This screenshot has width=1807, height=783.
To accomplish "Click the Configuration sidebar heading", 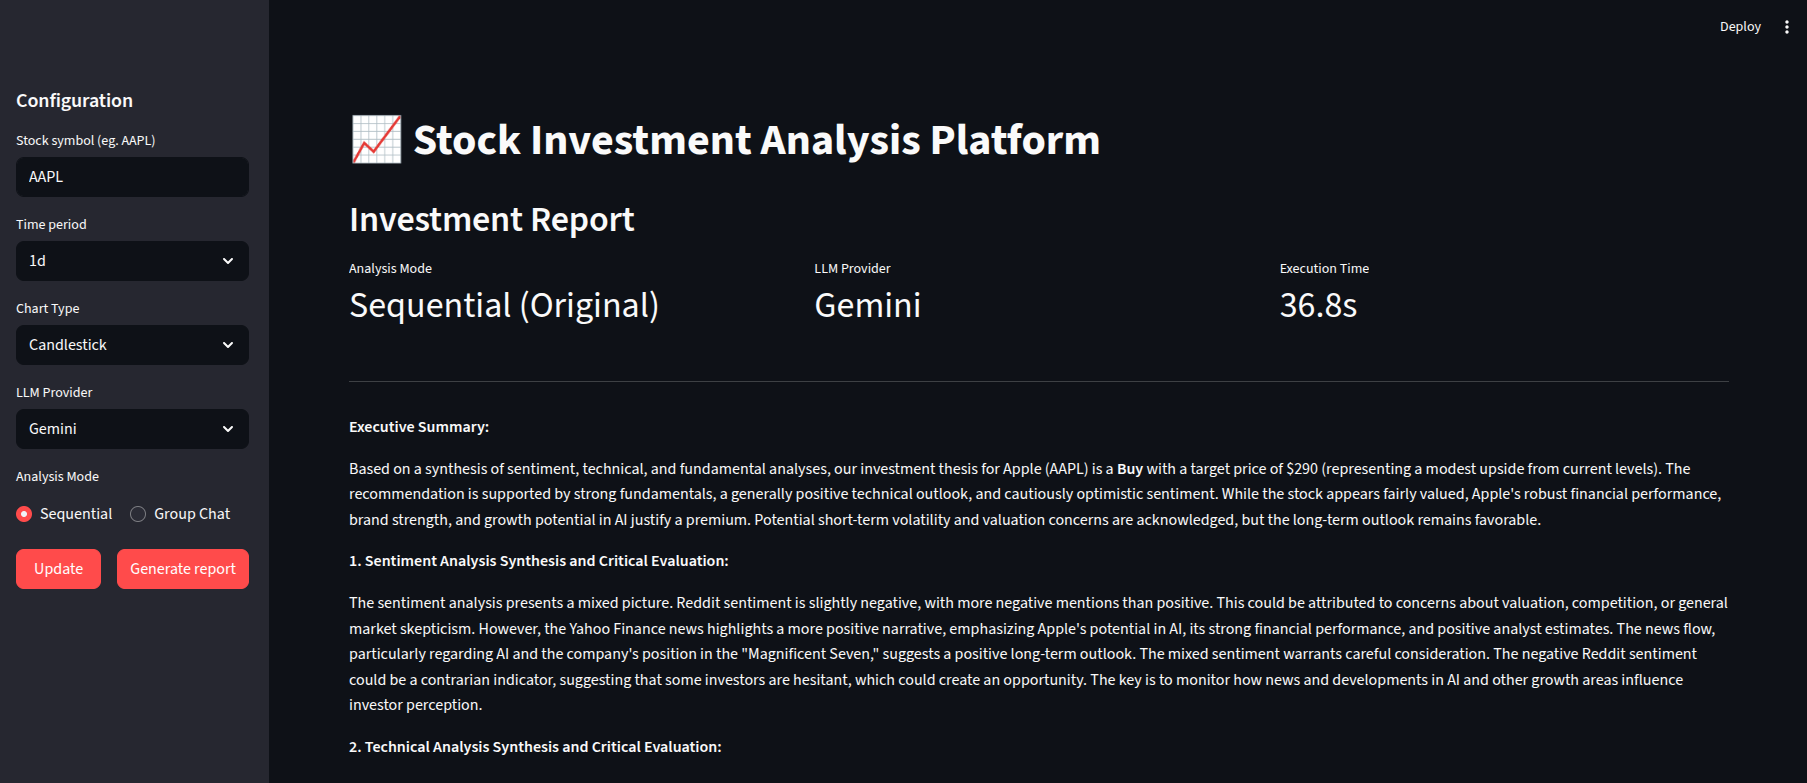I will pyautogui.click(x=74, y=101).
